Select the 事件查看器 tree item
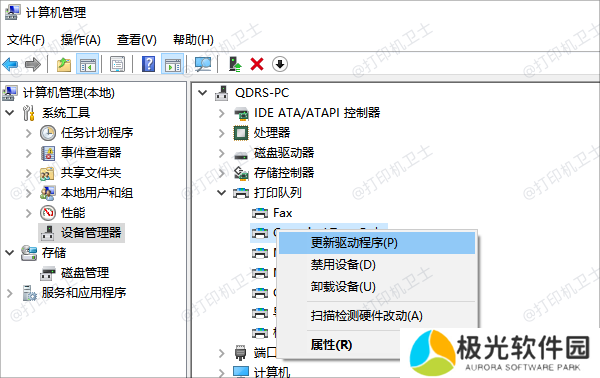This screenshot has width=600, height=378. pos(91,153)
